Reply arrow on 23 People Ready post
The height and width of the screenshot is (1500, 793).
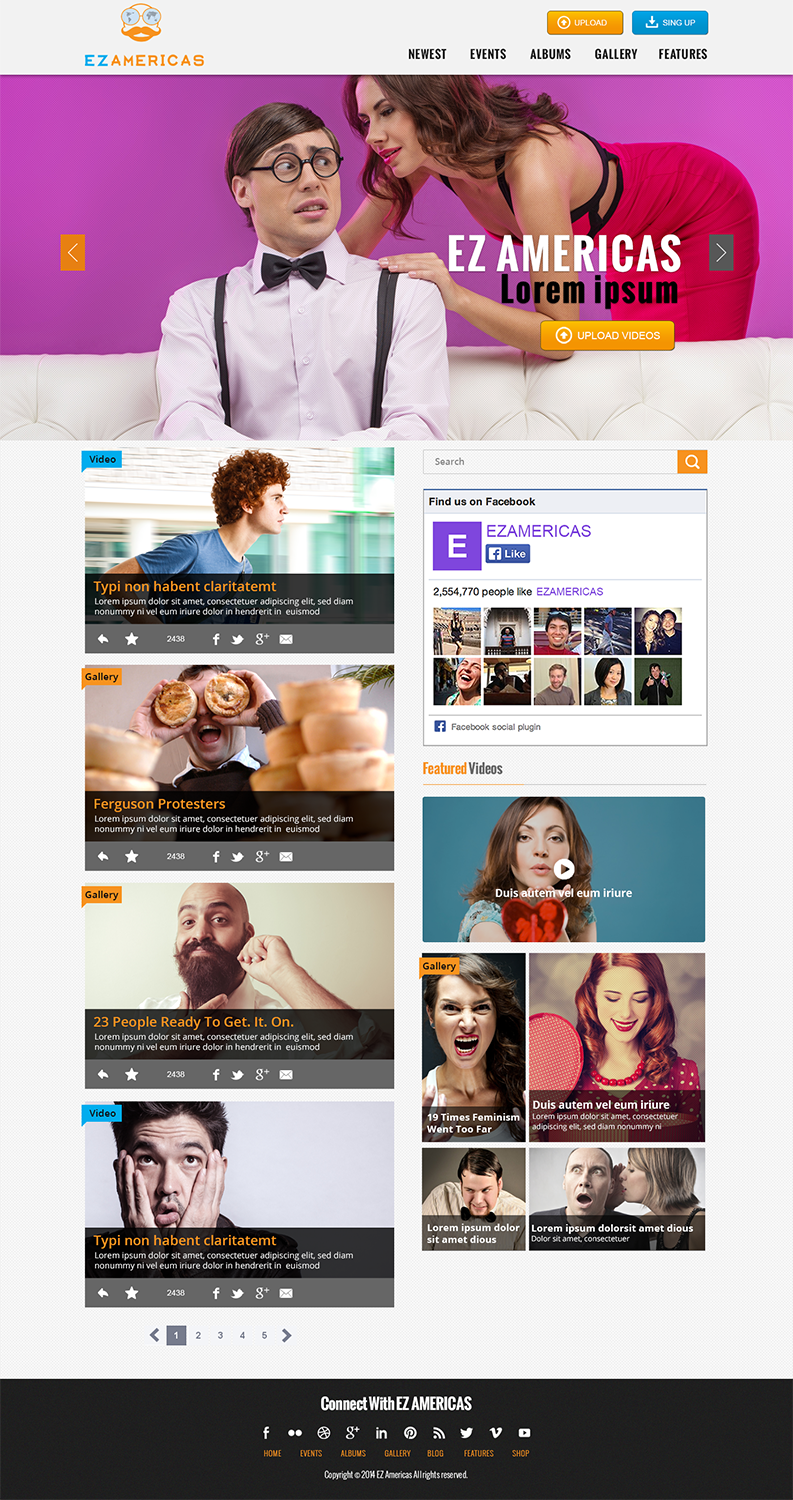coord(103,1074)
